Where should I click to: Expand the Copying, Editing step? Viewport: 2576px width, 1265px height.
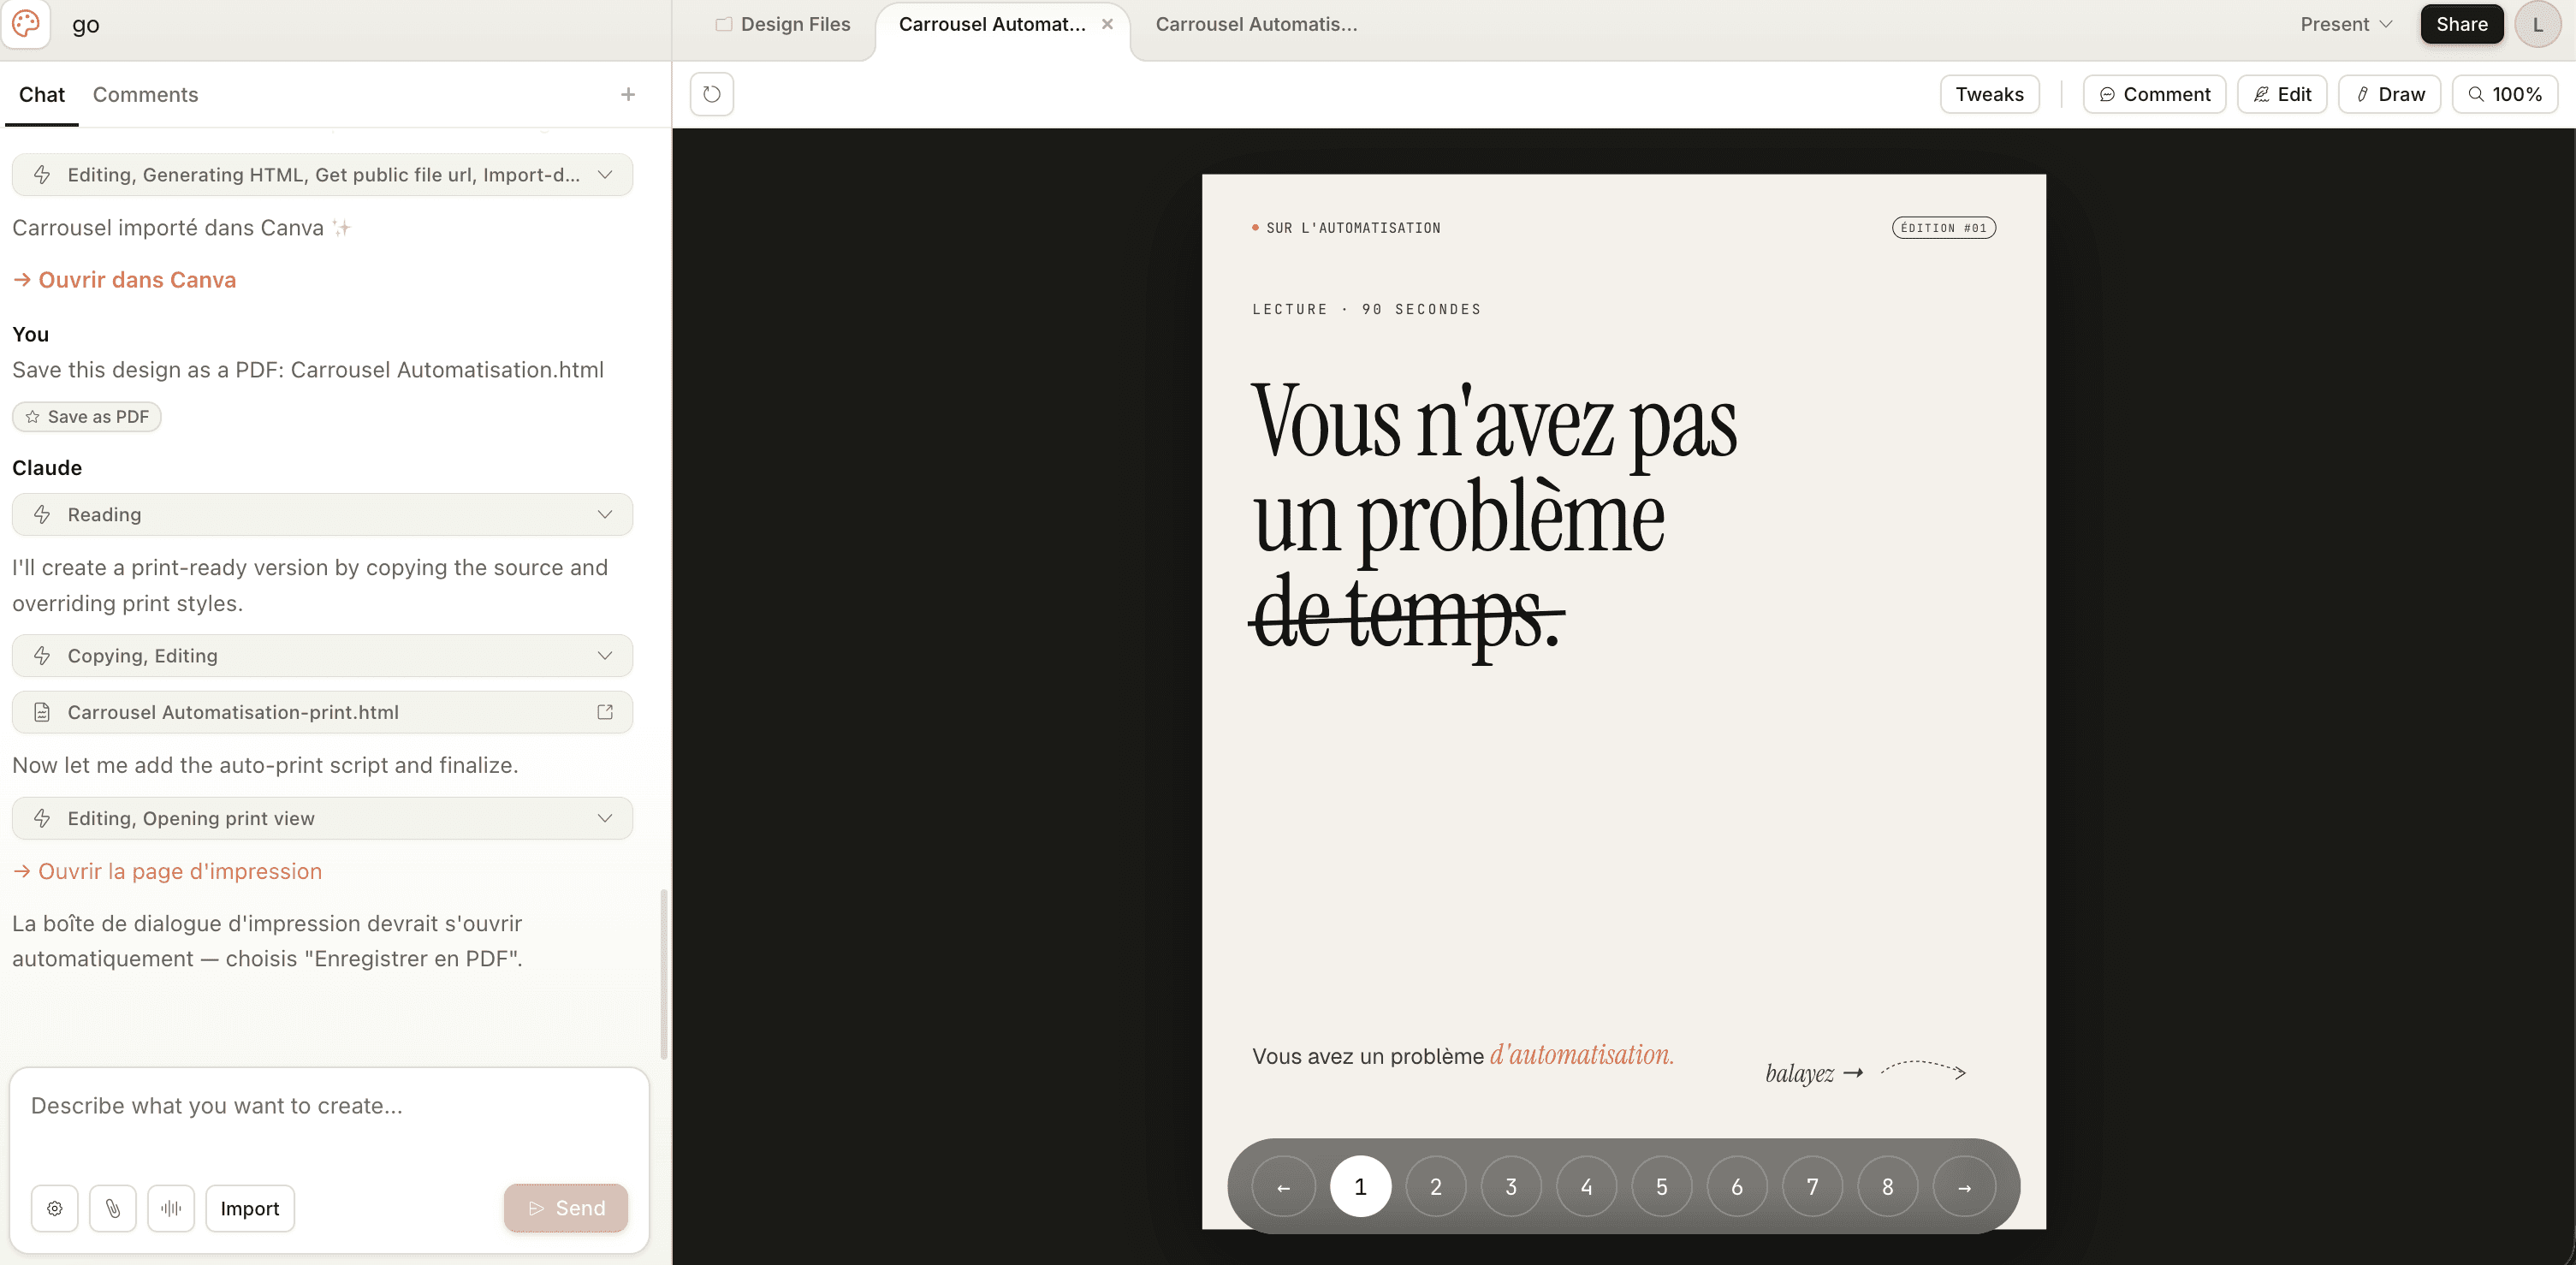coord(322,656)
